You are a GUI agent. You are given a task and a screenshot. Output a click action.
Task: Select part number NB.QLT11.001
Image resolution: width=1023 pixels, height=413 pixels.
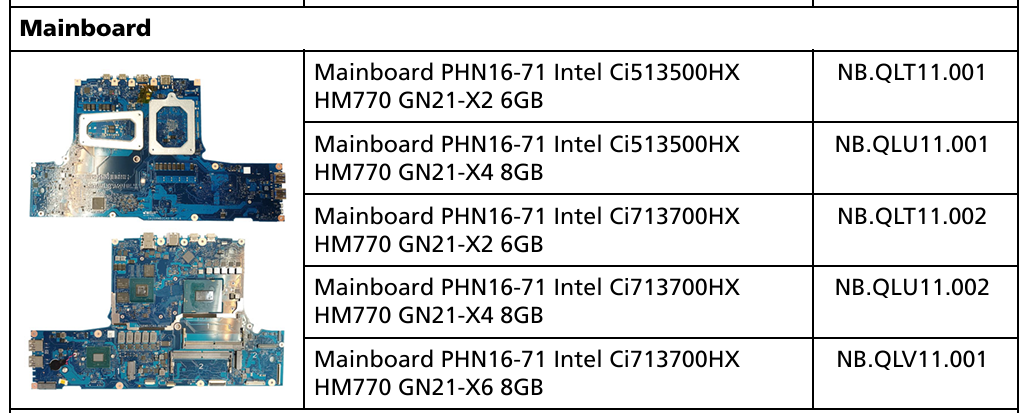click(x=911, y=72)
